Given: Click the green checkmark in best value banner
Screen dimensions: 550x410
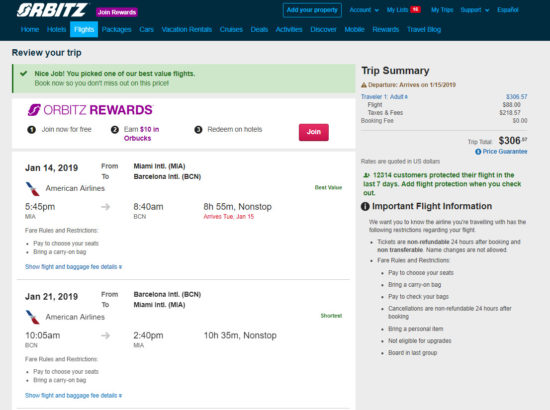Looking at the screenshot, I should coord(24,74).
